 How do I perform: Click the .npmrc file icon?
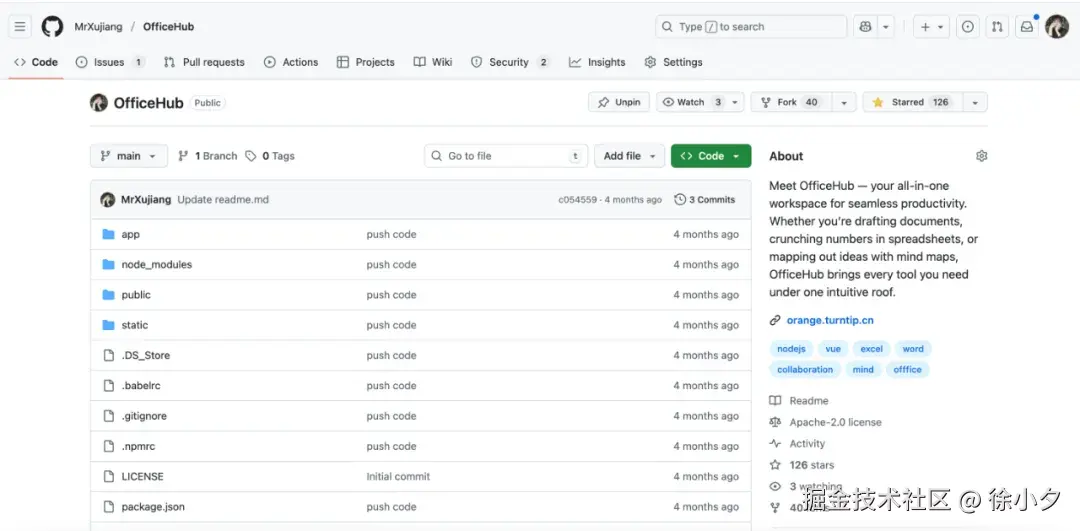click(x=108, y=446)
